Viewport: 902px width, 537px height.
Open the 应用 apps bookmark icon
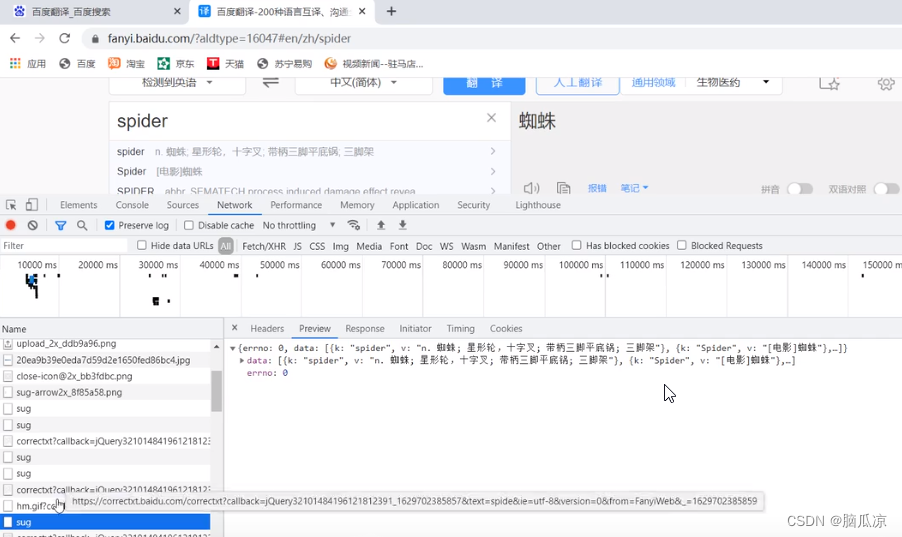[15, 63]
